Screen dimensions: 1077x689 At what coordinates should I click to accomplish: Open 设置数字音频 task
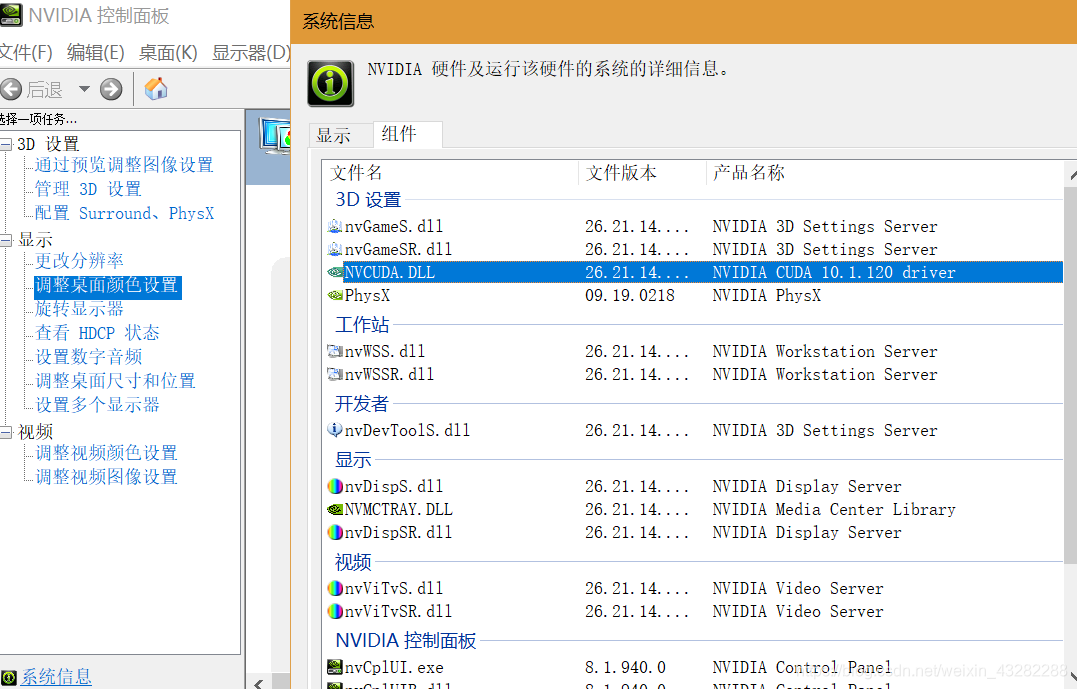click(x=89, y=357)
